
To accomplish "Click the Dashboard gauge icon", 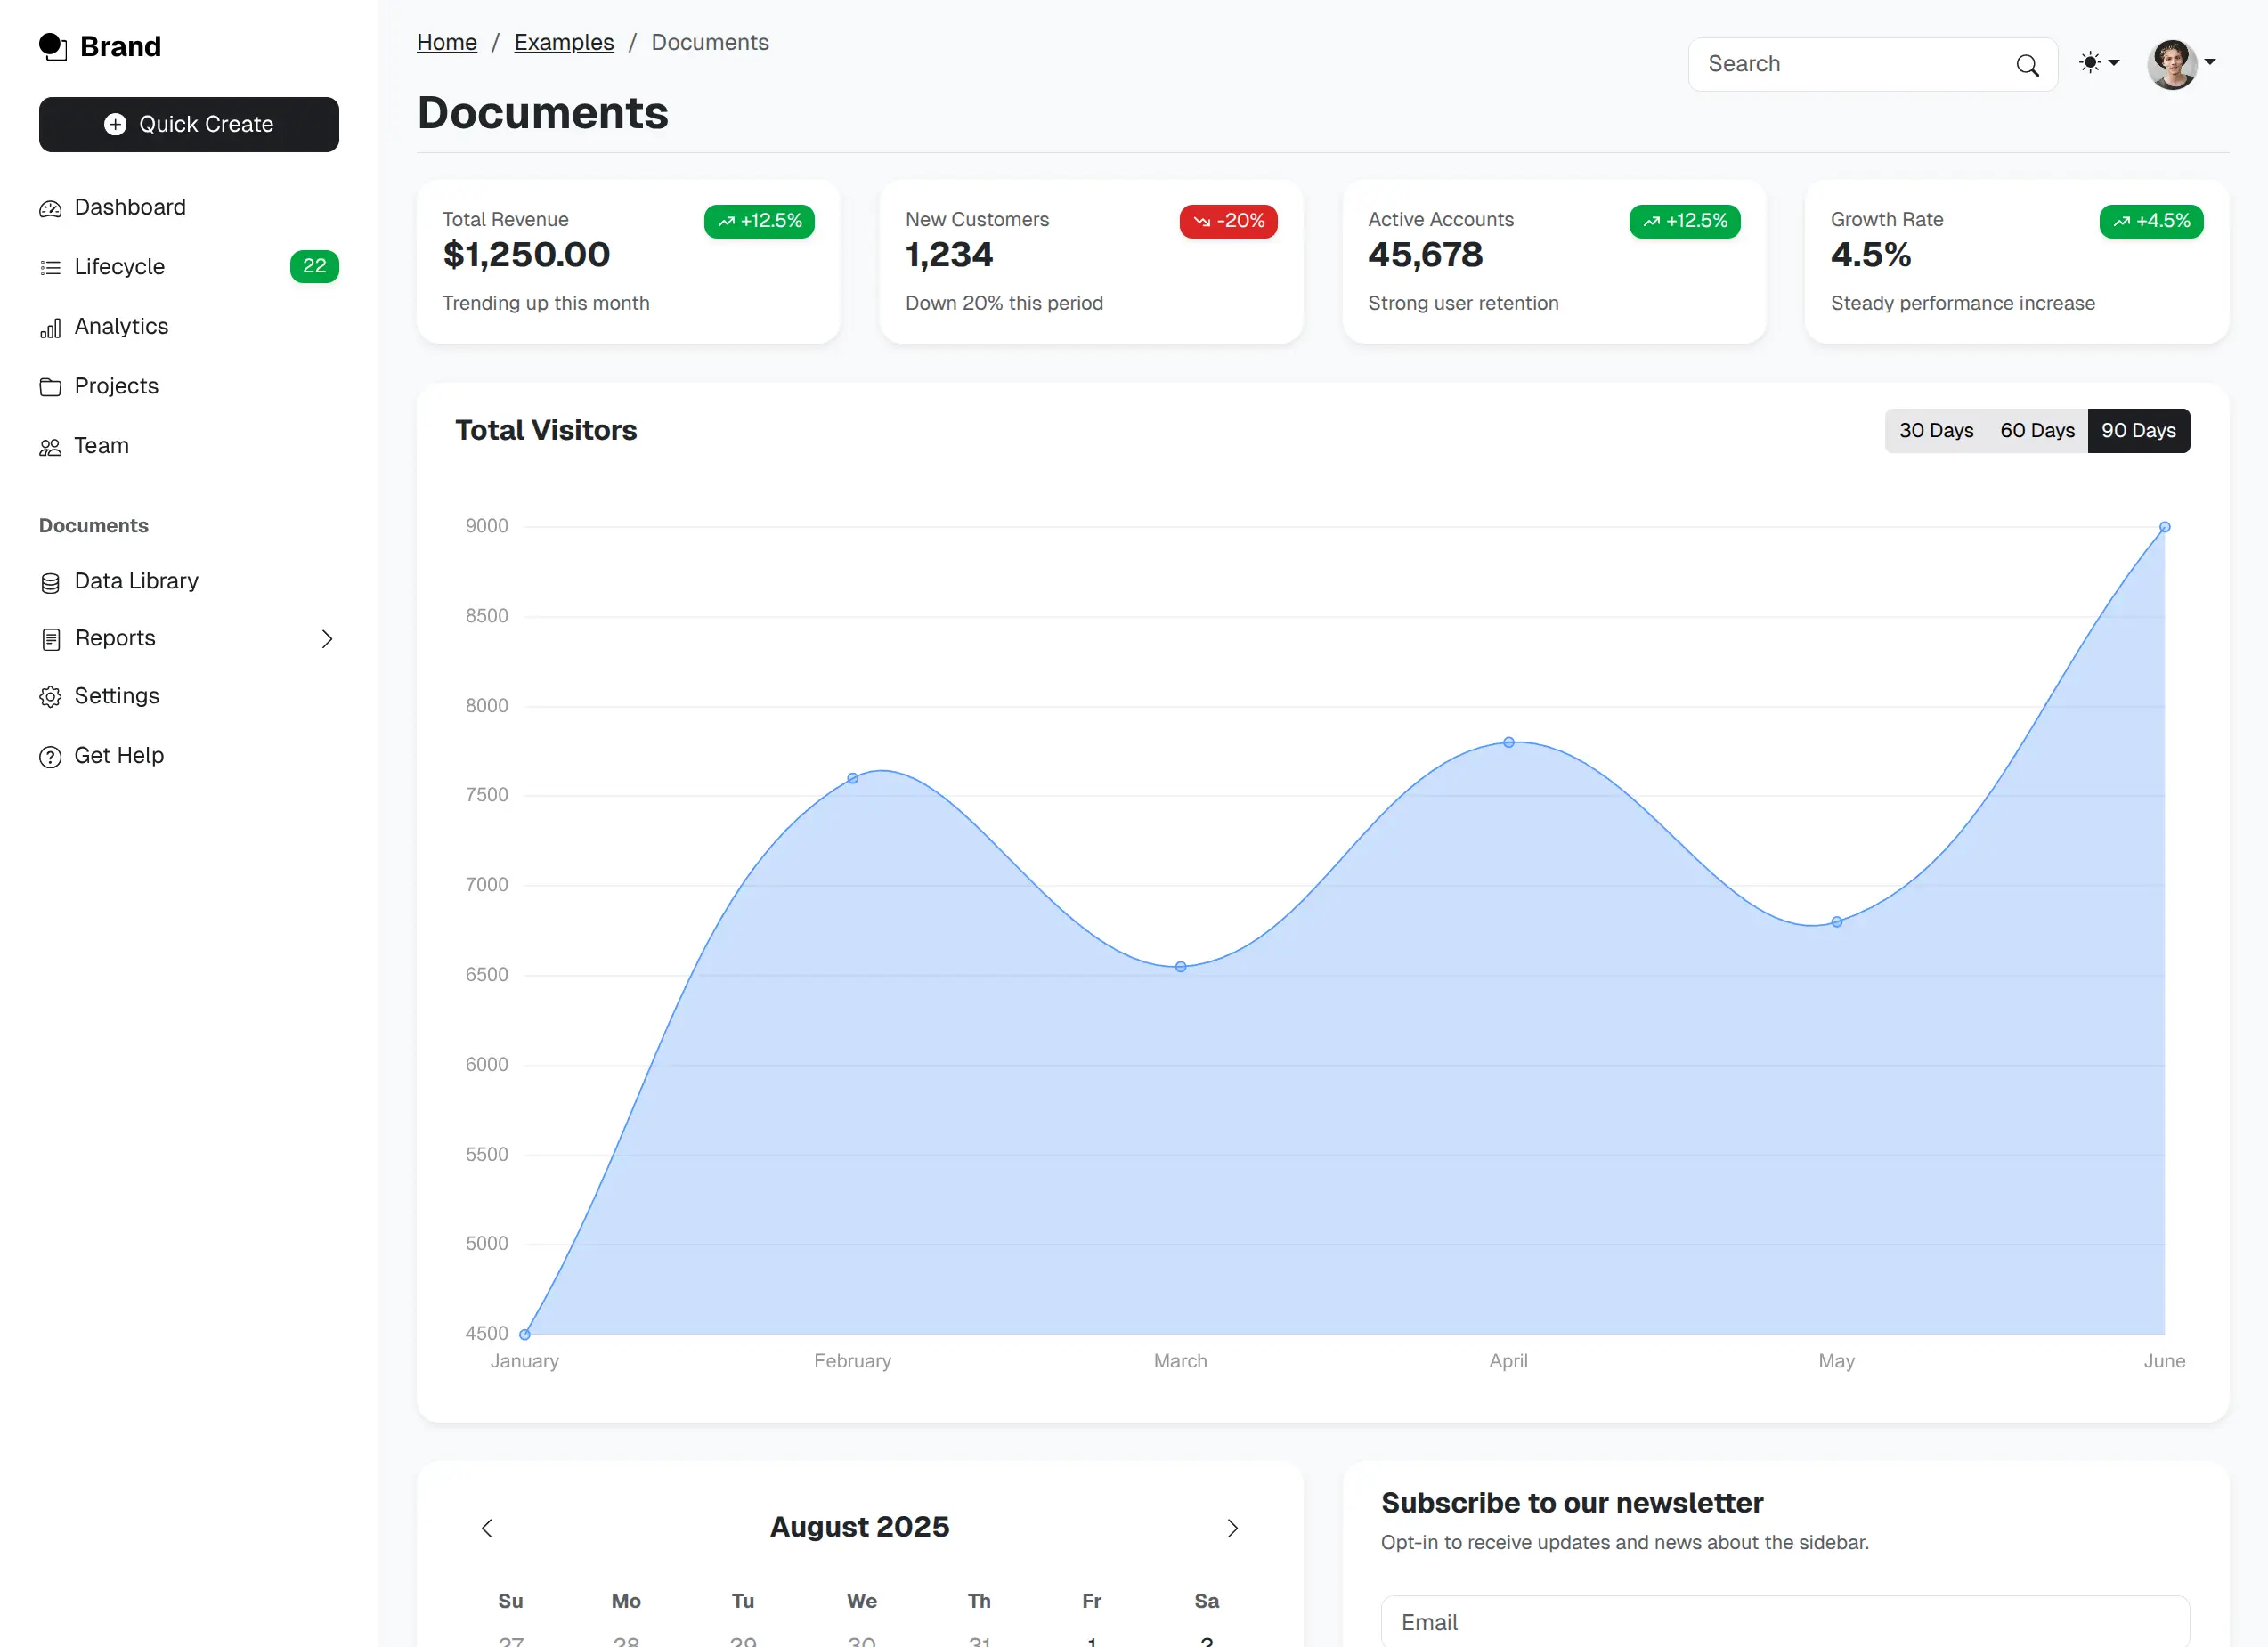I will 50,208.
